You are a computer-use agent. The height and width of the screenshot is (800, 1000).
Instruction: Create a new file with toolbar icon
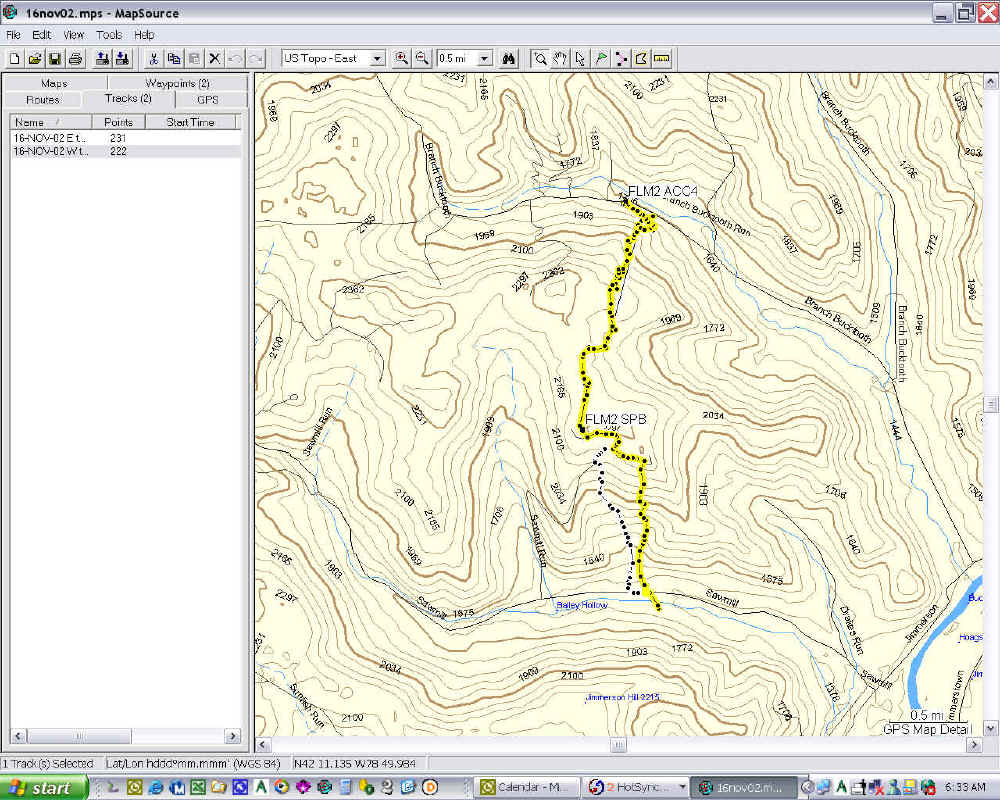coord(15,59)
